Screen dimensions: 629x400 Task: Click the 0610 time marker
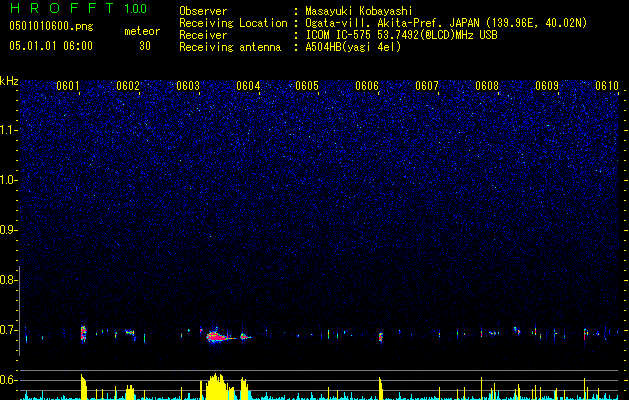click(x=607, y=86)
